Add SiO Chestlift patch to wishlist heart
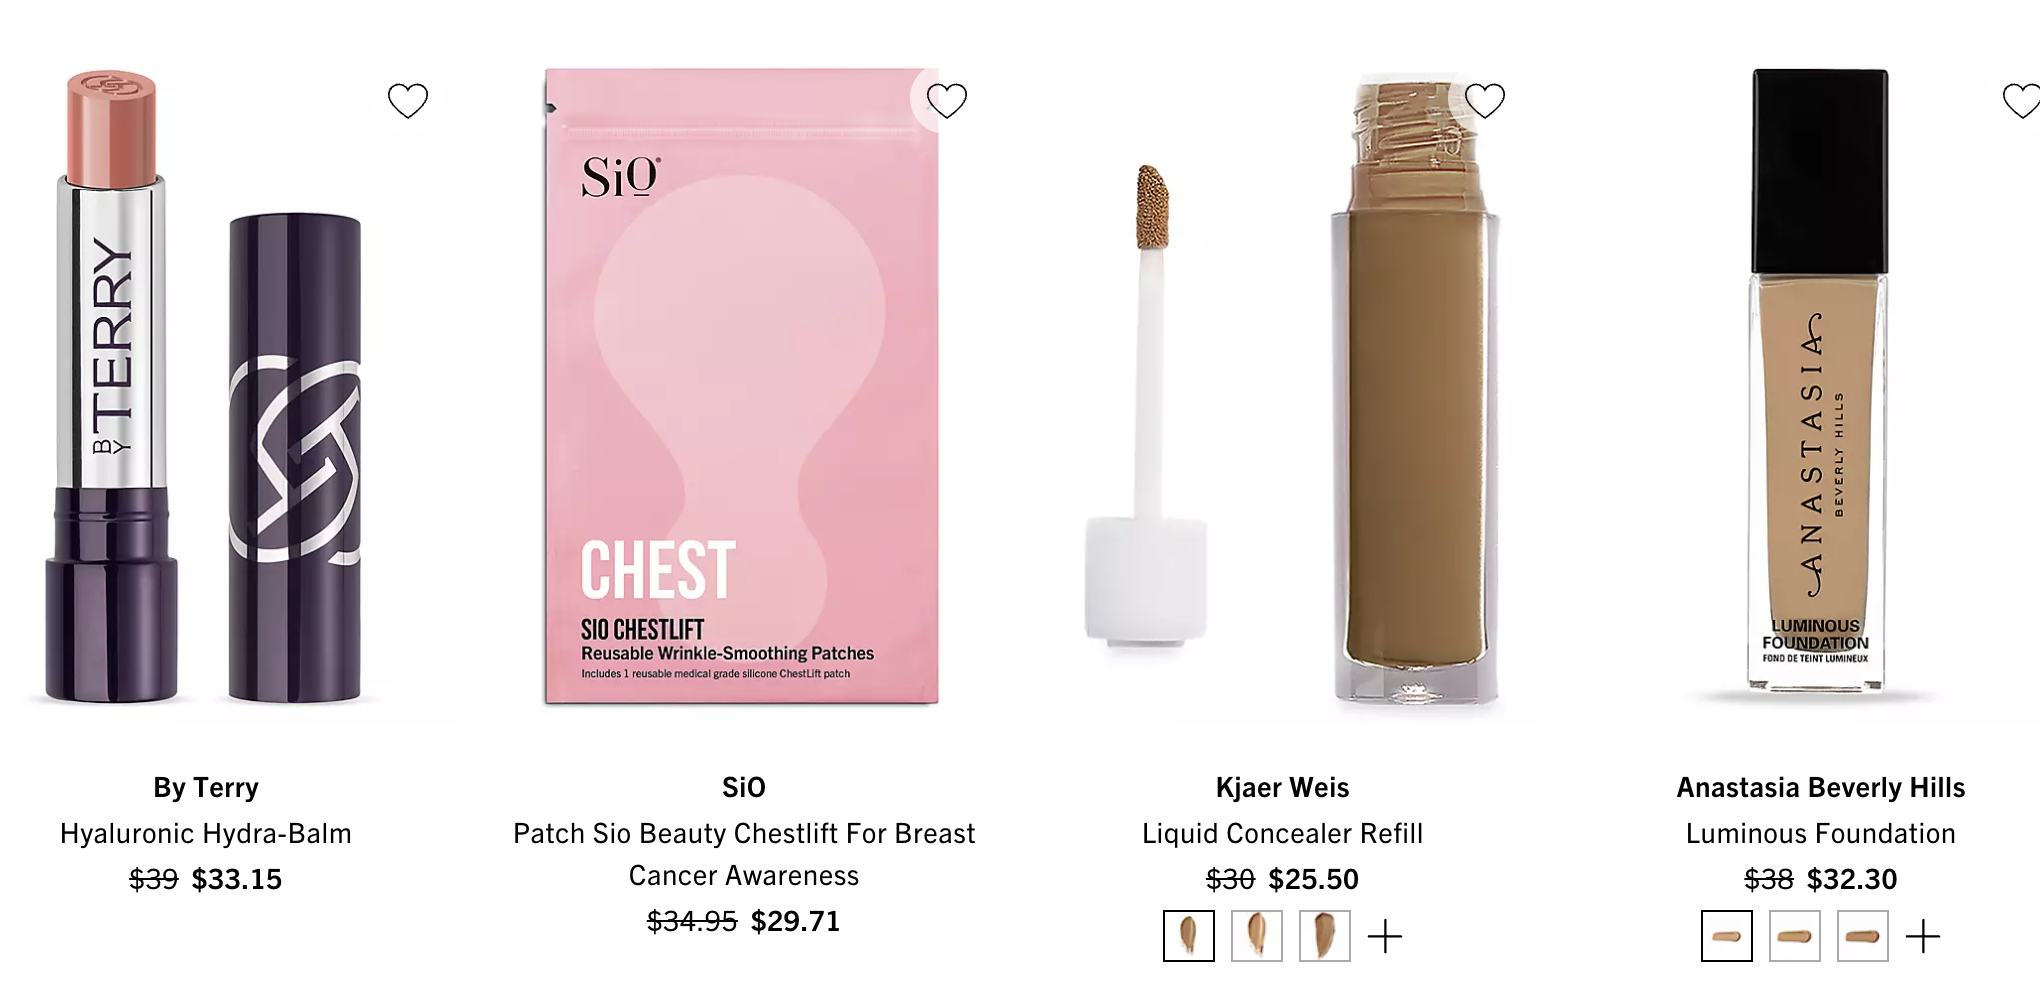This screenshot has height=996, width=2040. point(946,100)
